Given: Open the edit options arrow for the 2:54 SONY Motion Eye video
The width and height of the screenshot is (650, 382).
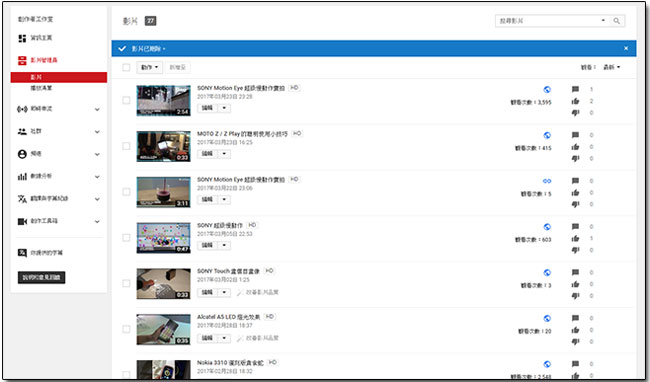Looking at the screenshot, I should point(224,108).
